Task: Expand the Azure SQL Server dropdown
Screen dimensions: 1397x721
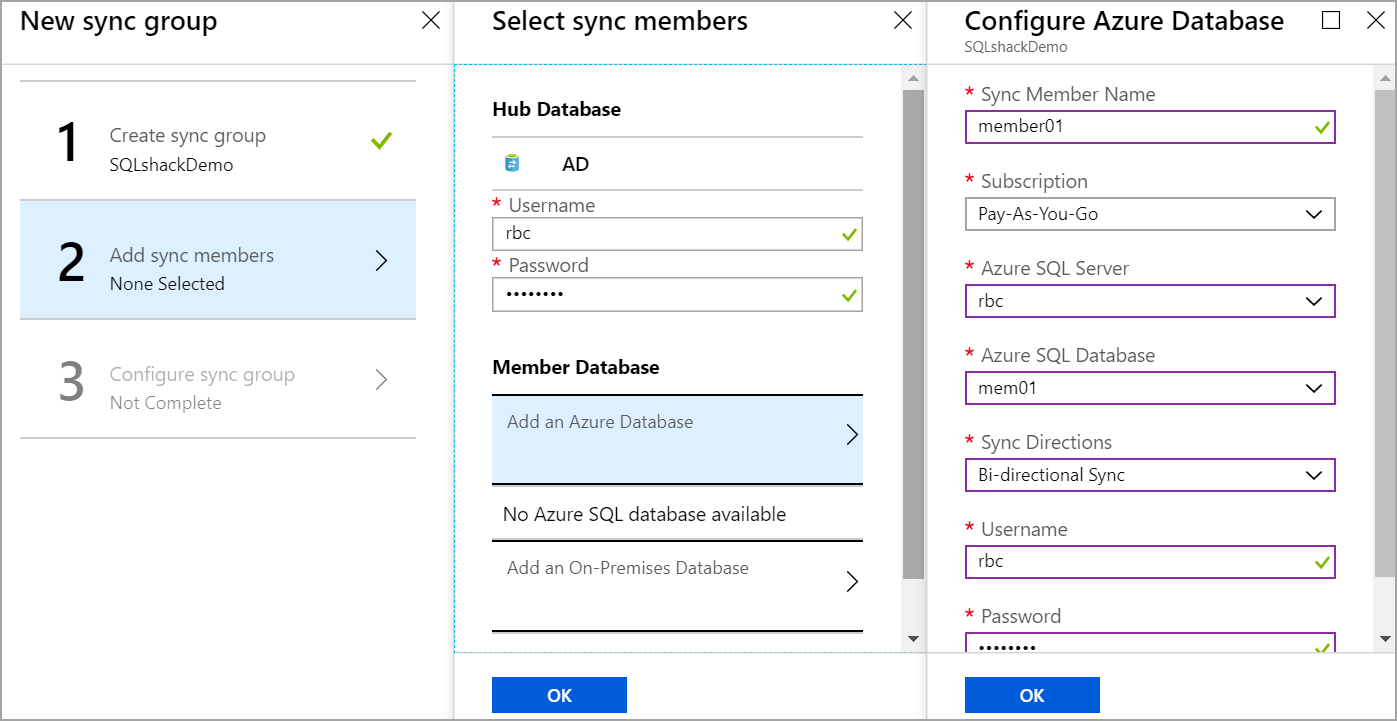Action: pos(1149,301)
